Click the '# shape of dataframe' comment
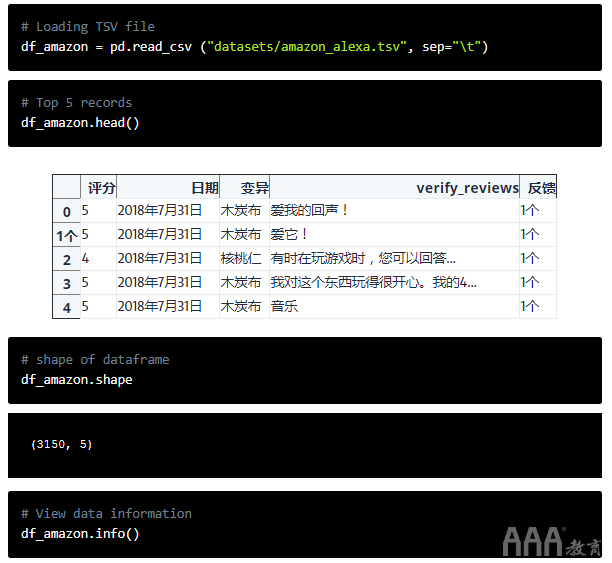The height and width of the screenshot is (563, 612). coord(95,360)
